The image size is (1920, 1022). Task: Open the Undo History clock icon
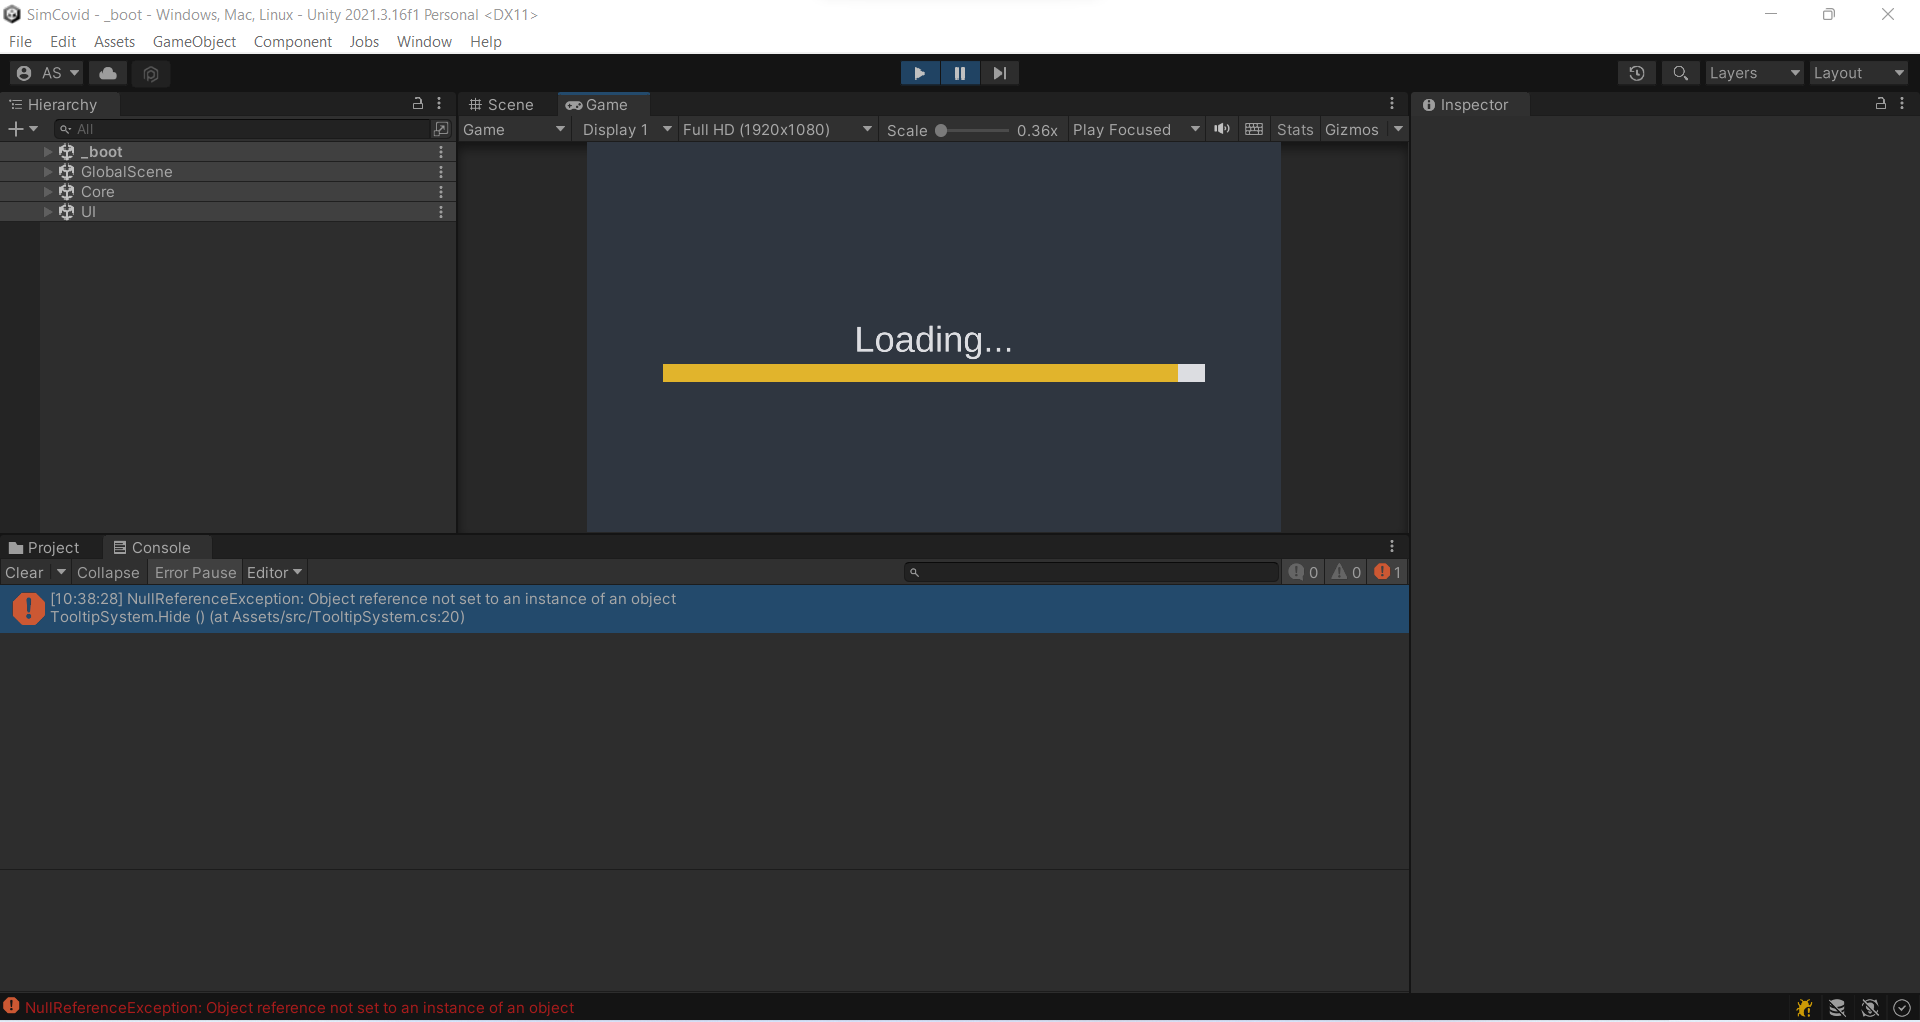1637,73
